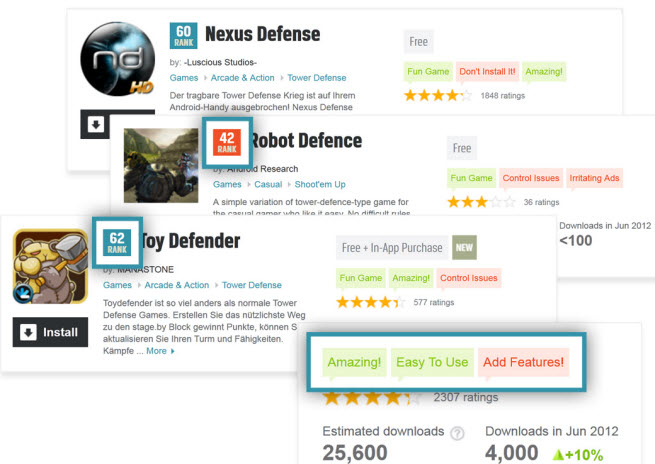Open the Toy Defender title

pos(190,241)
